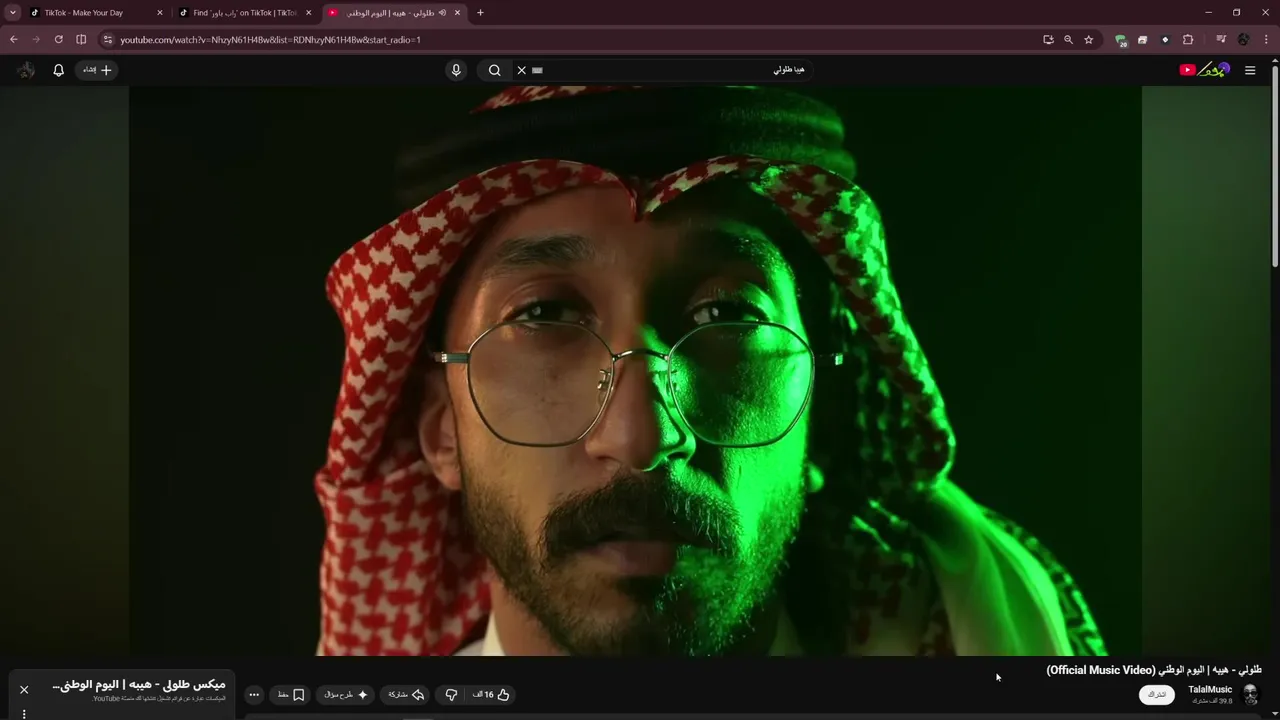The height and width of the screenshot is (720, 1280).
Task: Bookmark this page with the star
Action: 1089,40
